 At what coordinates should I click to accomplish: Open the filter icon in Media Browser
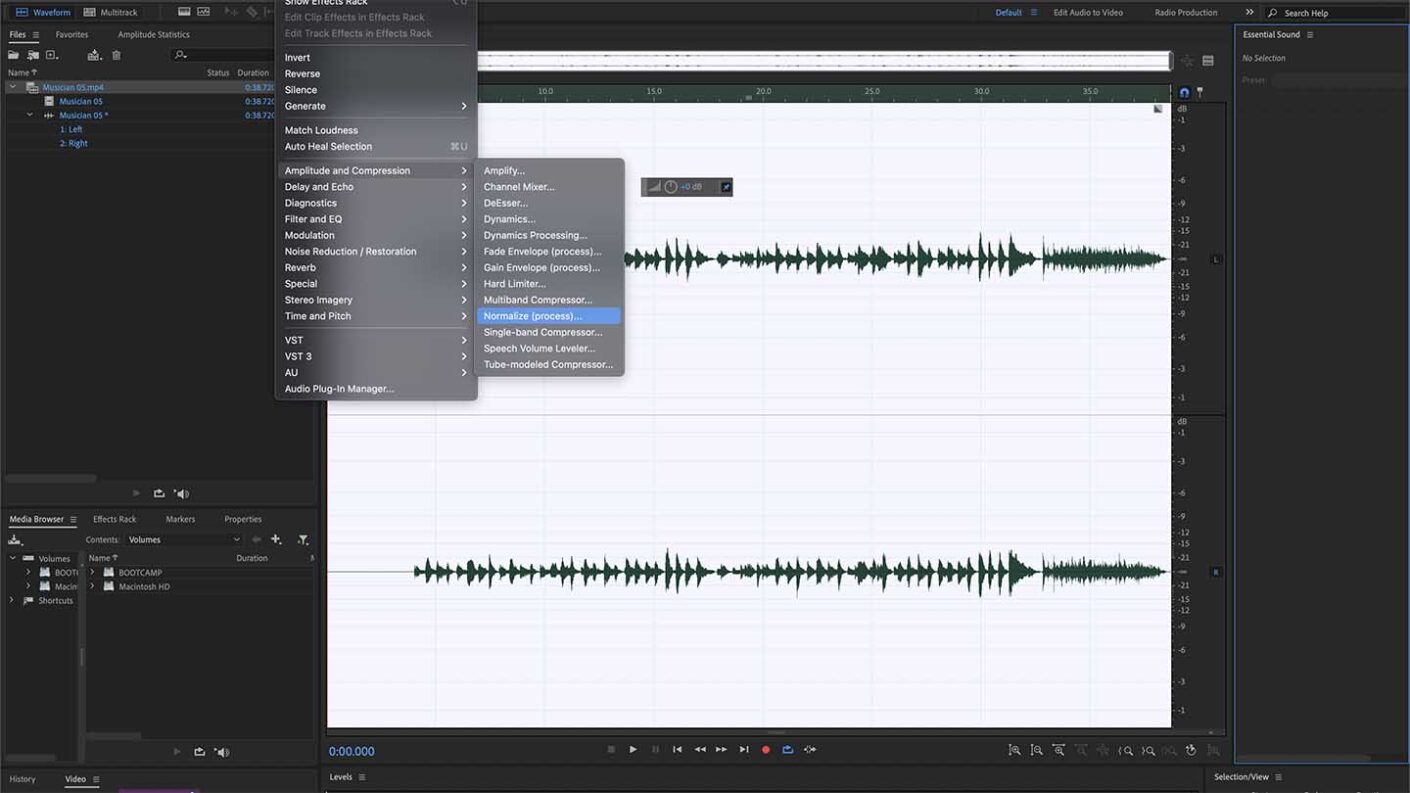coord(303,539)
